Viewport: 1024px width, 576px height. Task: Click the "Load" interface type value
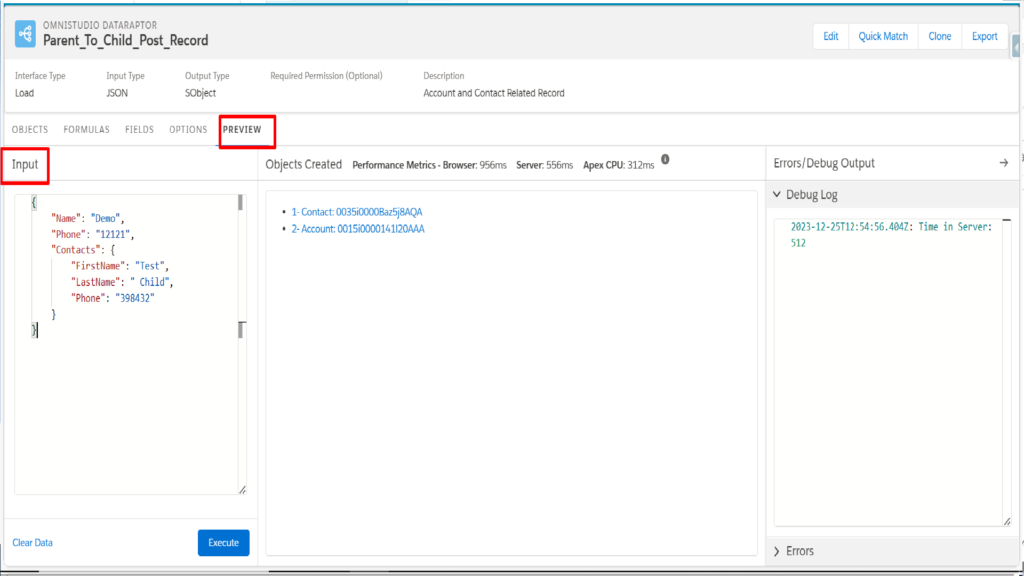pyautogui.click(x=24, y=93)
